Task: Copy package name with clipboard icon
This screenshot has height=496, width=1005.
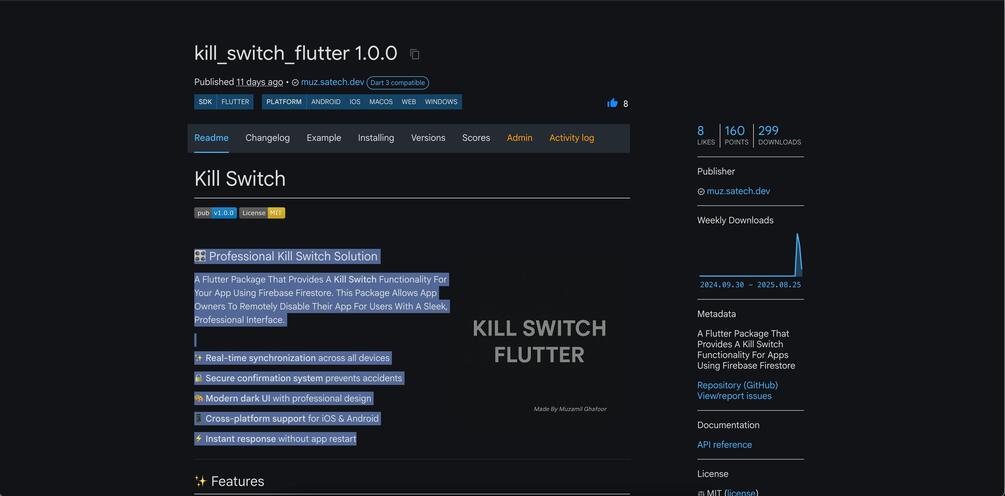Action: 415,54
